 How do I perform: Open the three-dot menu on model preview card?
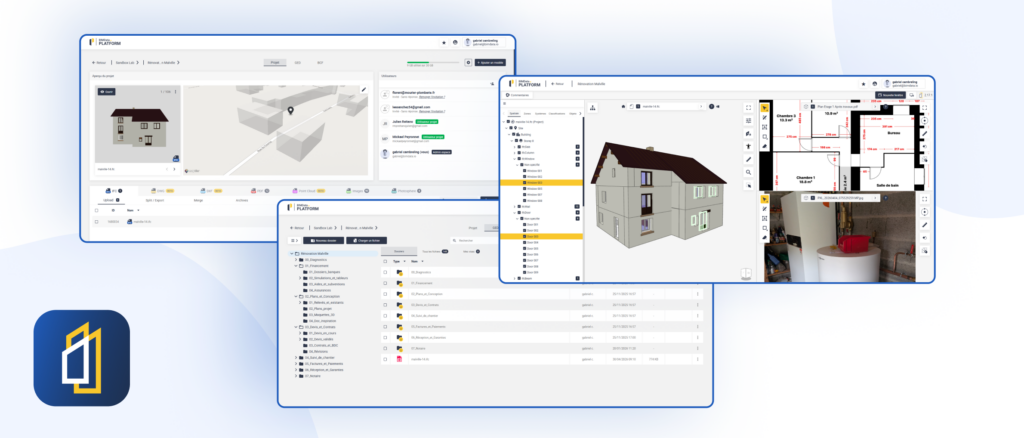tap(175, 91)
